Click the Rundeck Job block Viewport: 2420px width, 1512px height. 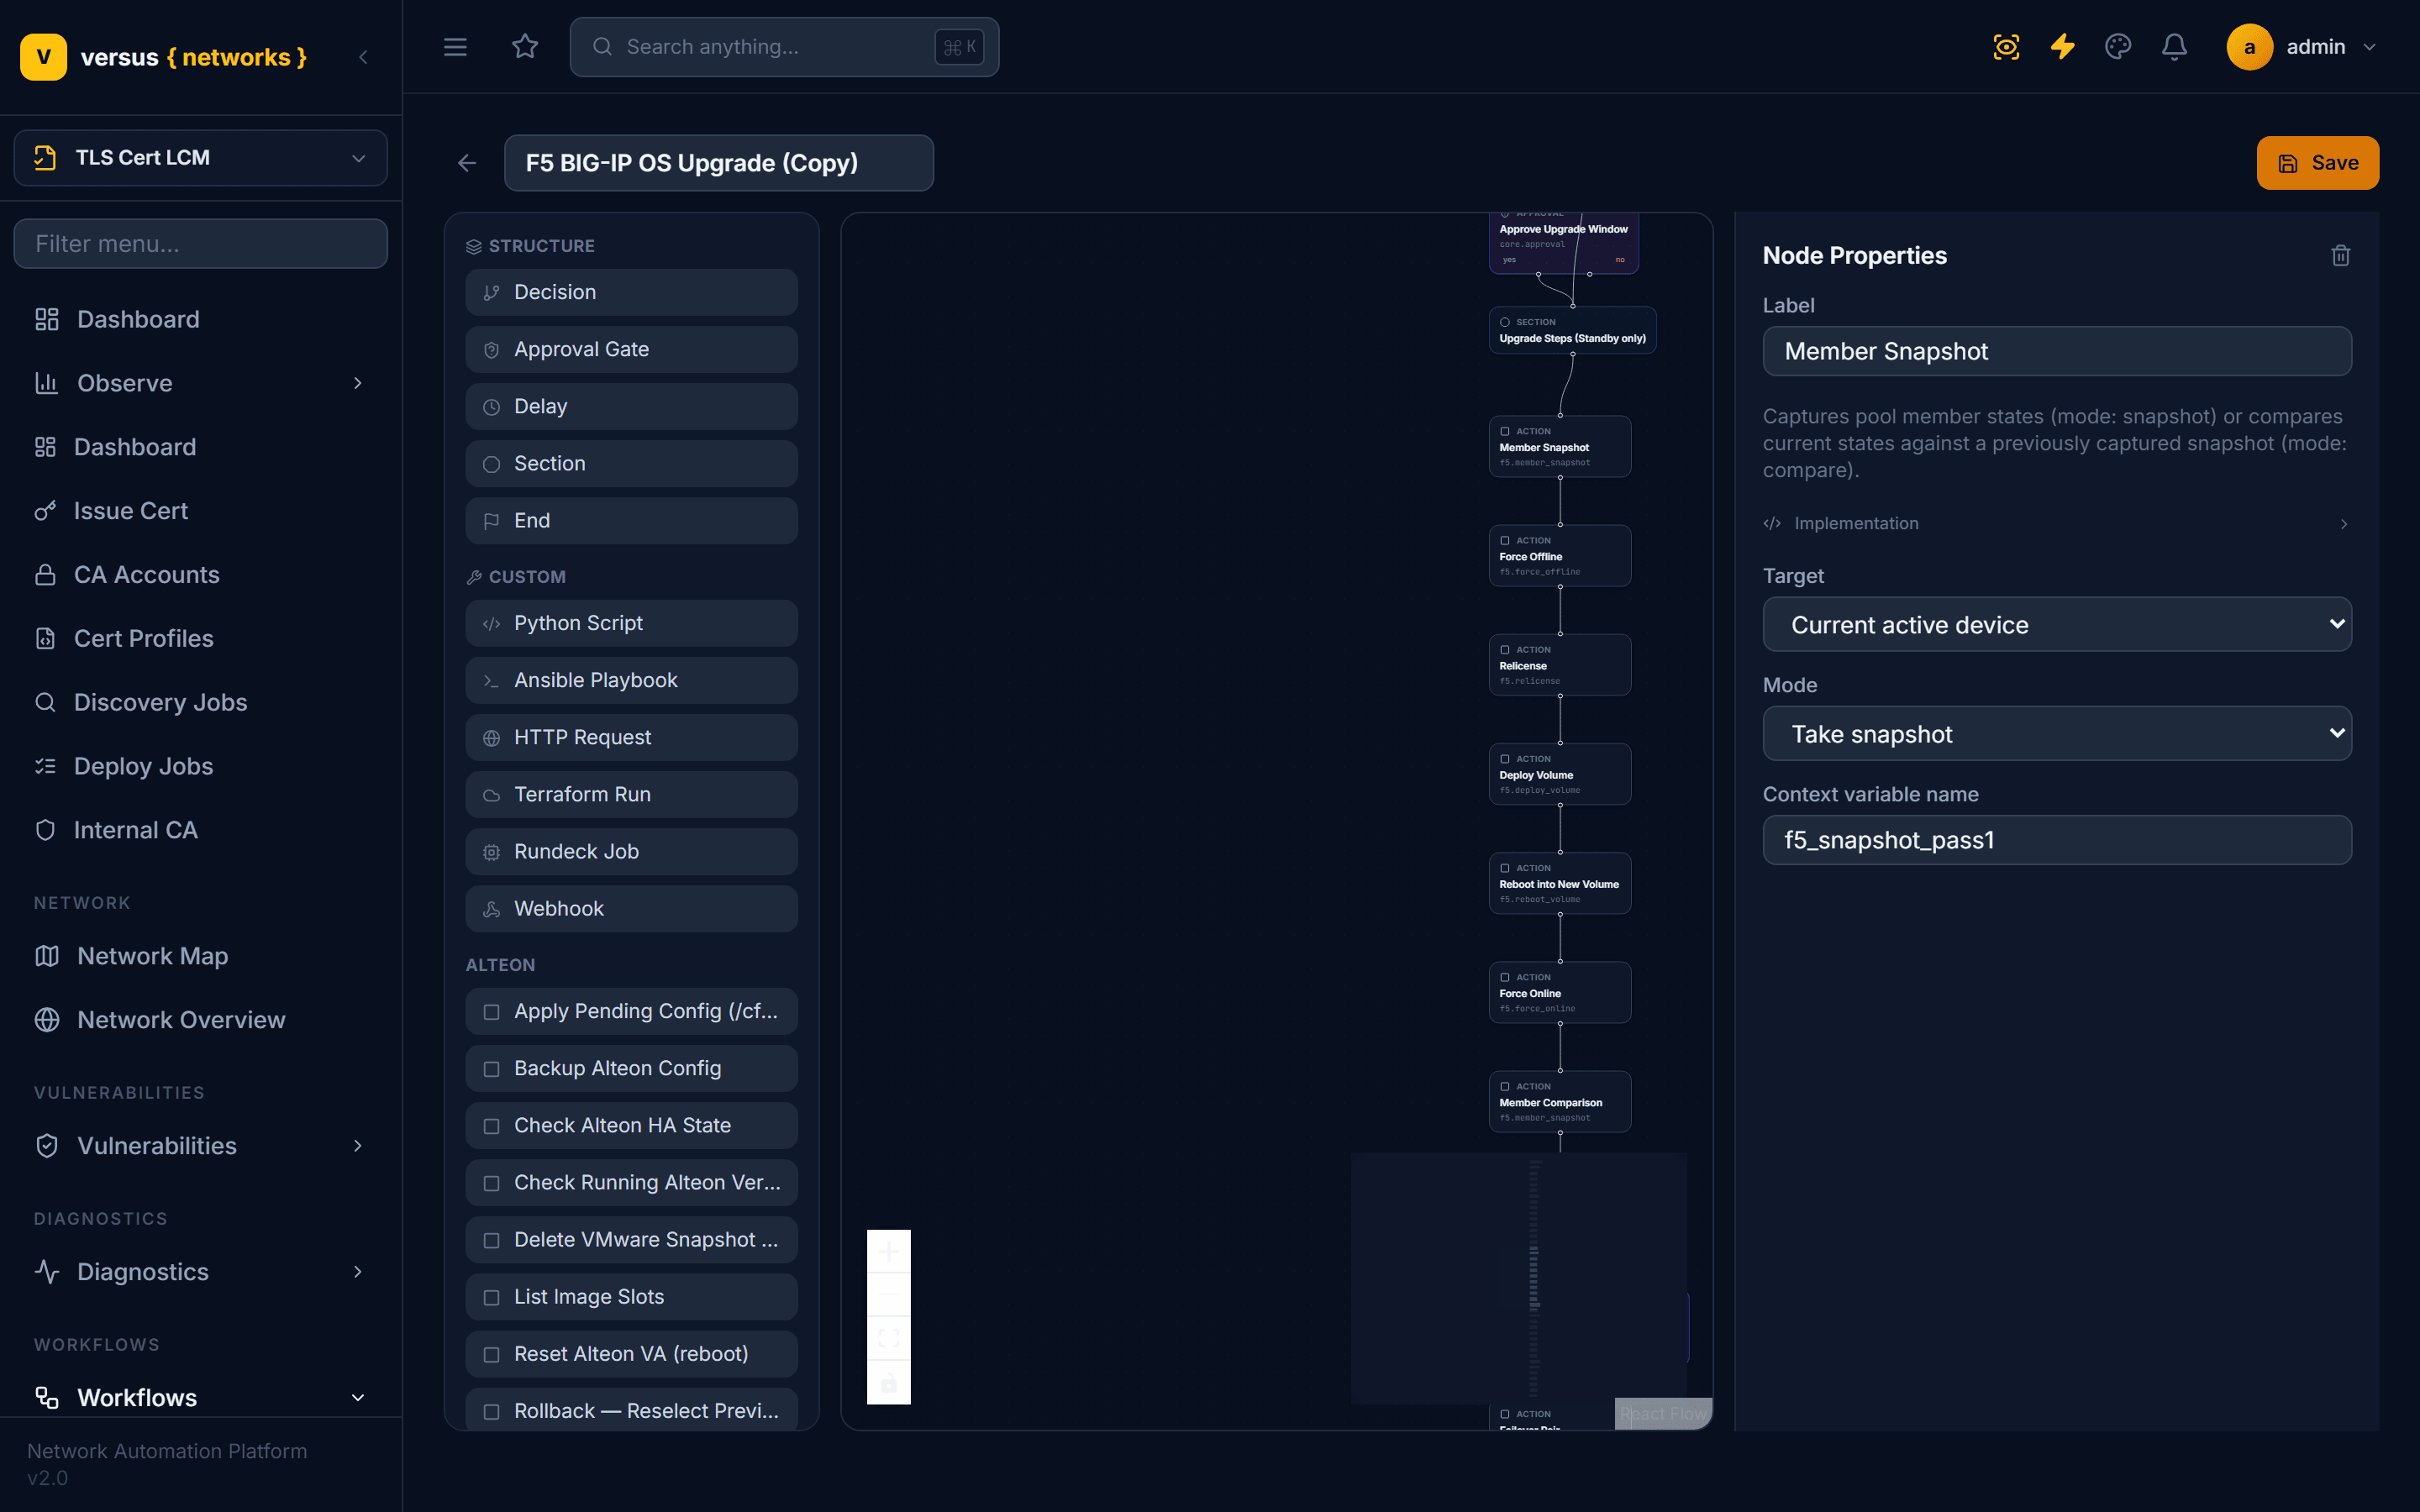click(x=631, y=851)
